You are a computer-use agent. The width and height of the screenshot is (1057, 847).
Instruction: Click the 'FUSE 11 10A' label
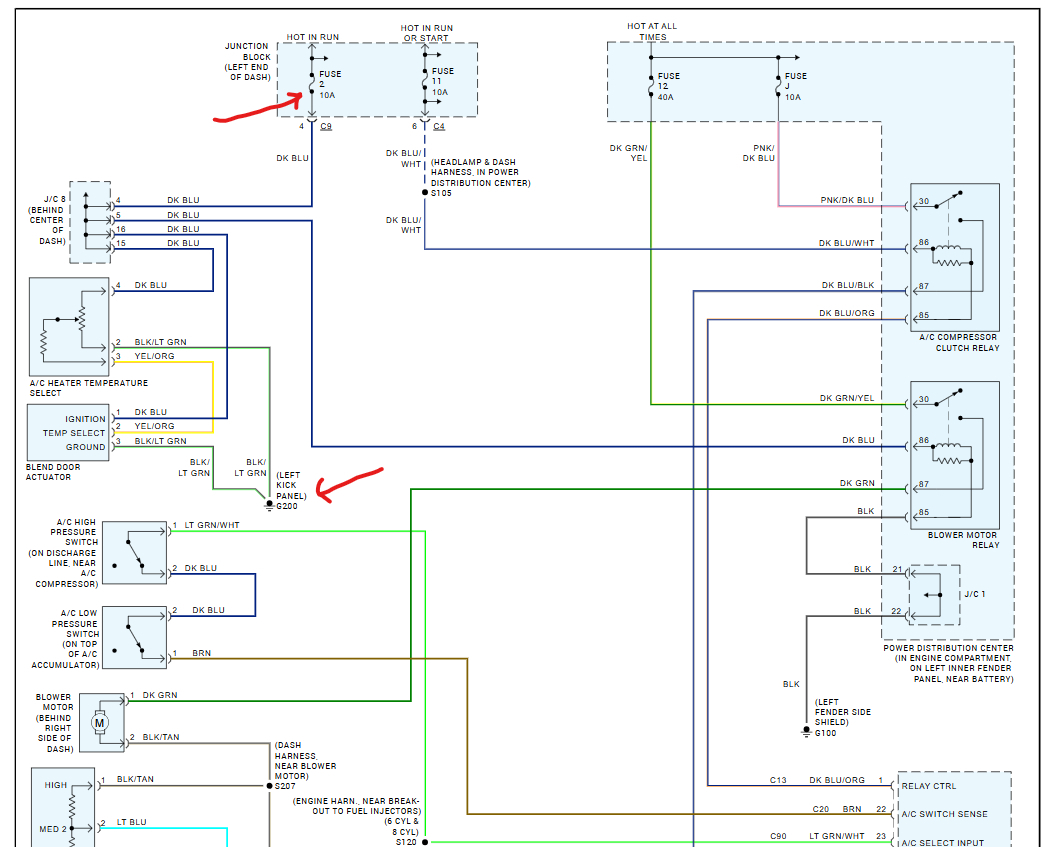442,81
